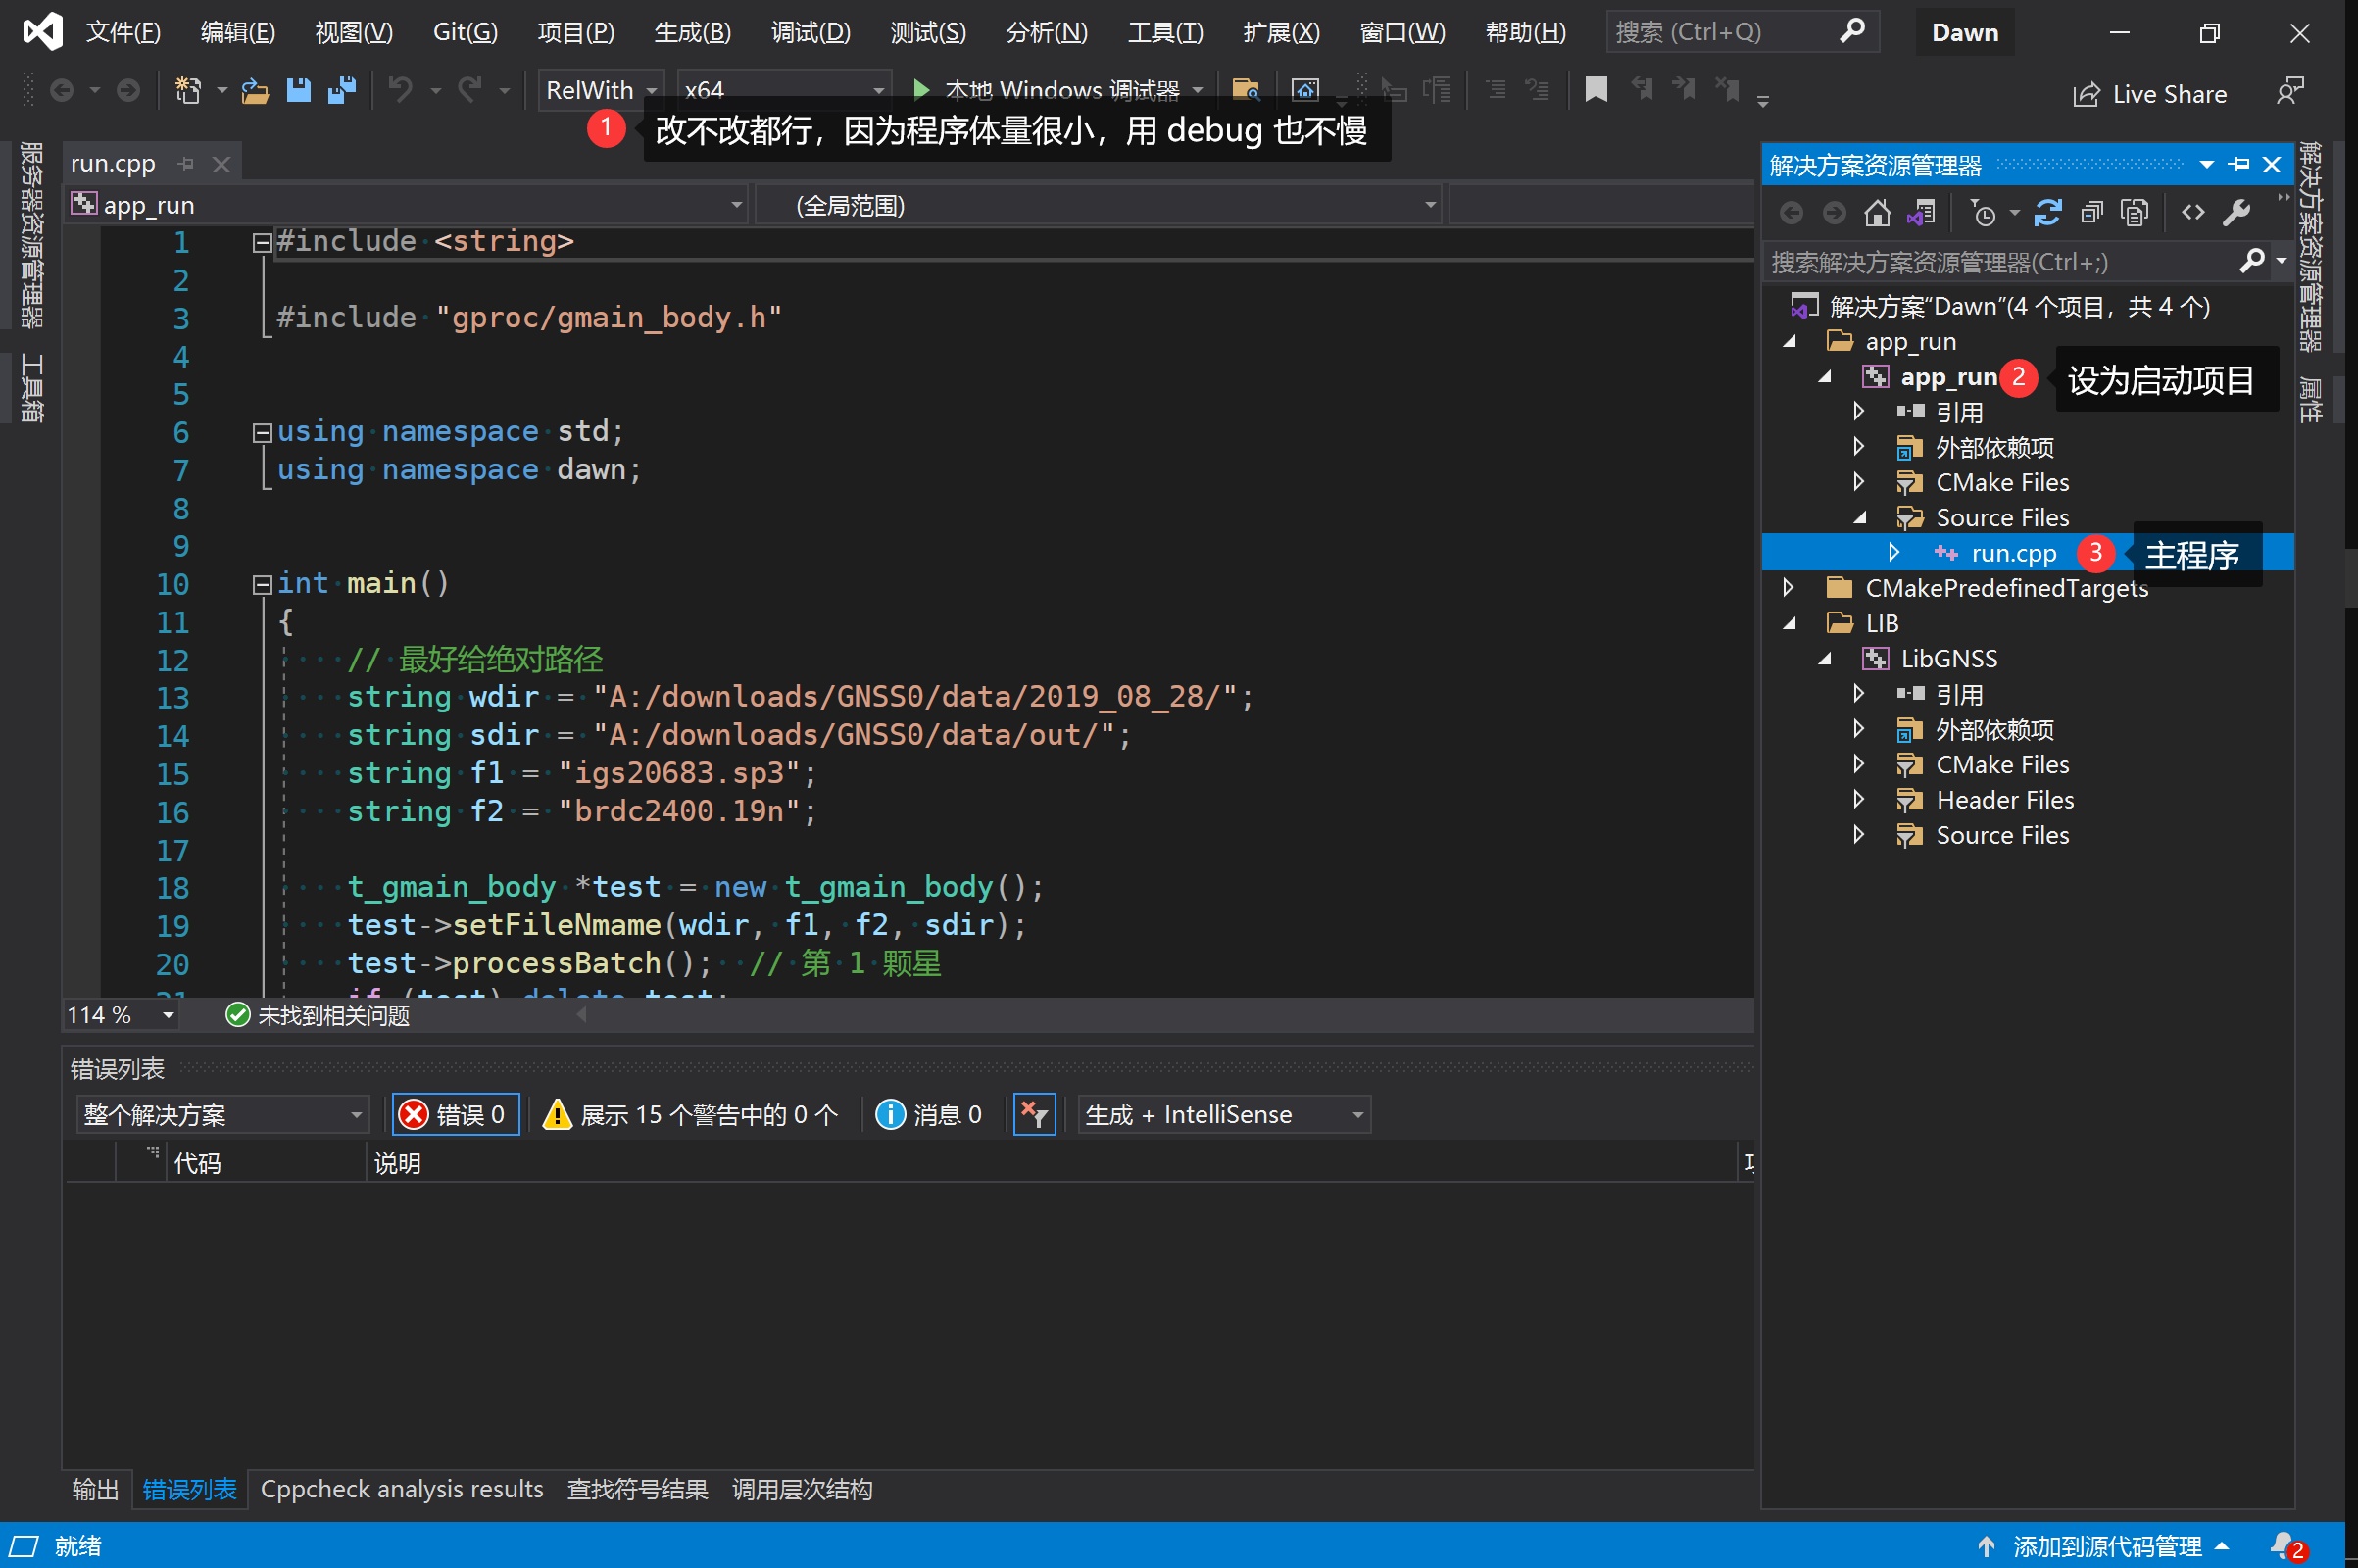Screen dimensions: 2358x1568
Task: Expand the CMakePredefinedTargets folder
Action: pyautogui.click(x=1789, y=587)
